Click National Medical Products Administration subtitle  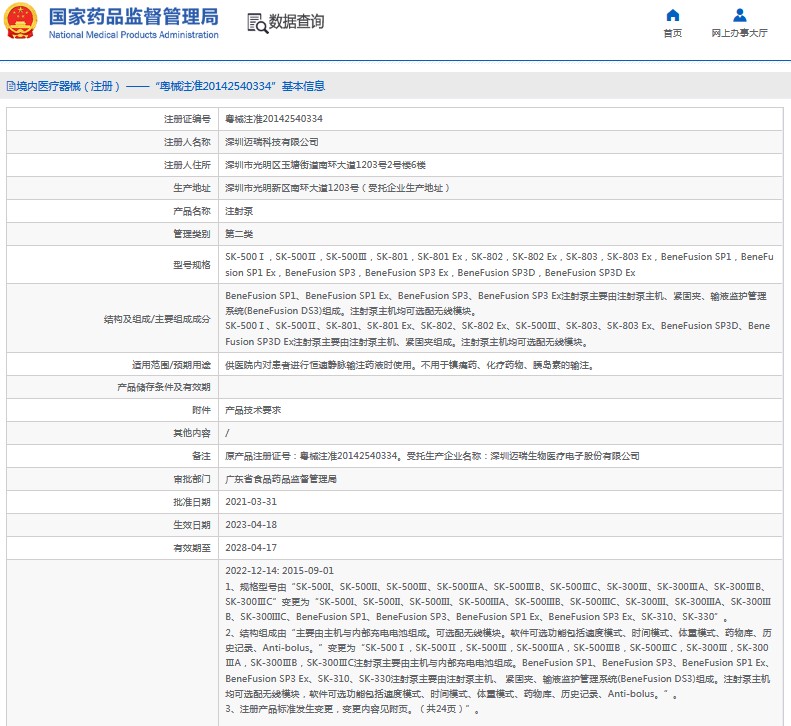coord(134,35)
